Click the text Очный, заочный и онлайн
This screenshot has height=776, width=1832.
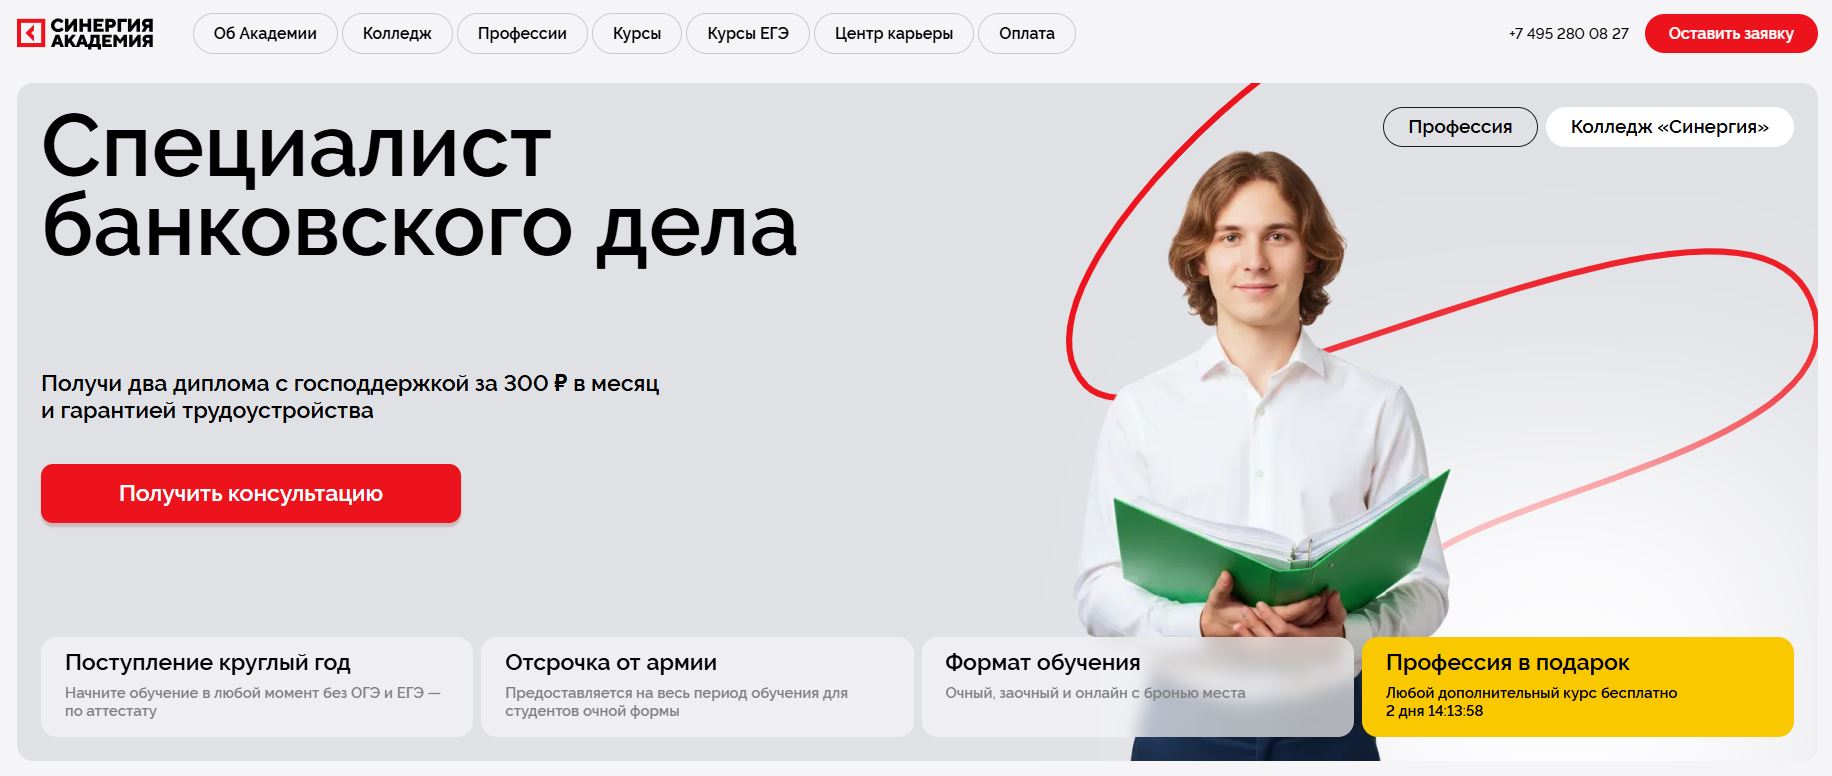point(1095,693)
